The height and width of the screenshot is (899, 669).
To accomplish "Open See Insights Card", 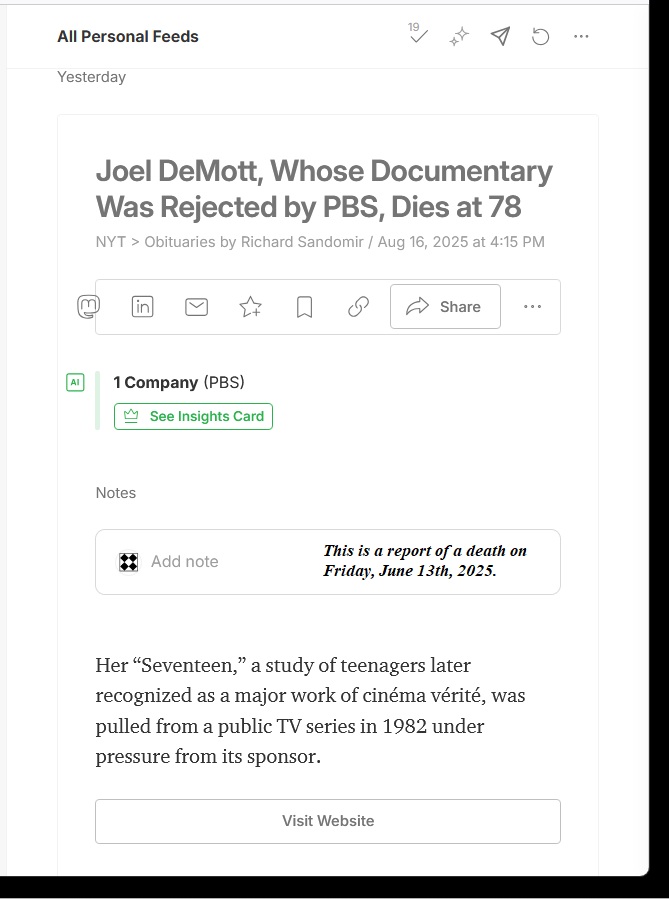I will click(x=194, y=416).
